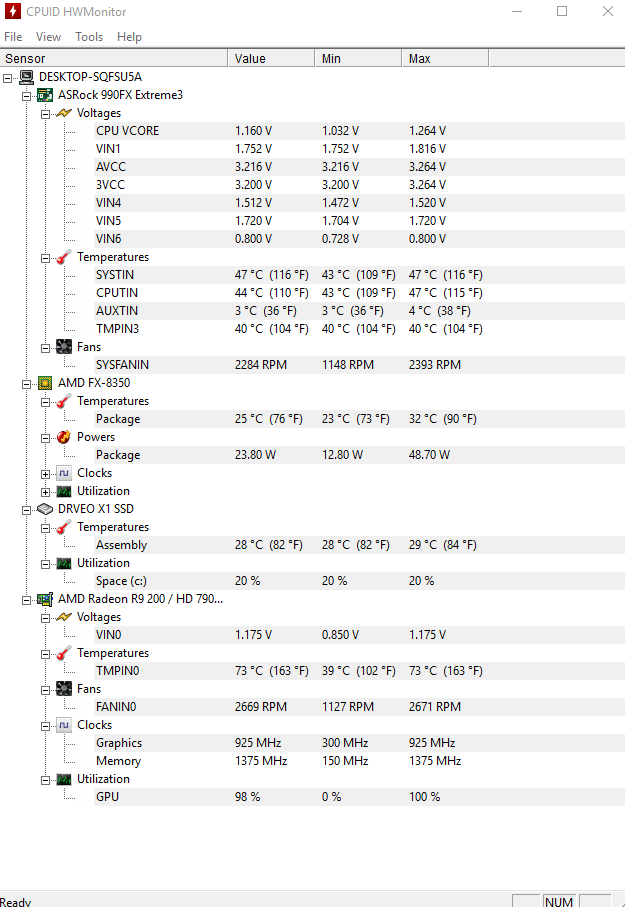The width and height of the screenshot is (625, 907).
Task: Select the GPU utilization row
Action: coord(107,797)
